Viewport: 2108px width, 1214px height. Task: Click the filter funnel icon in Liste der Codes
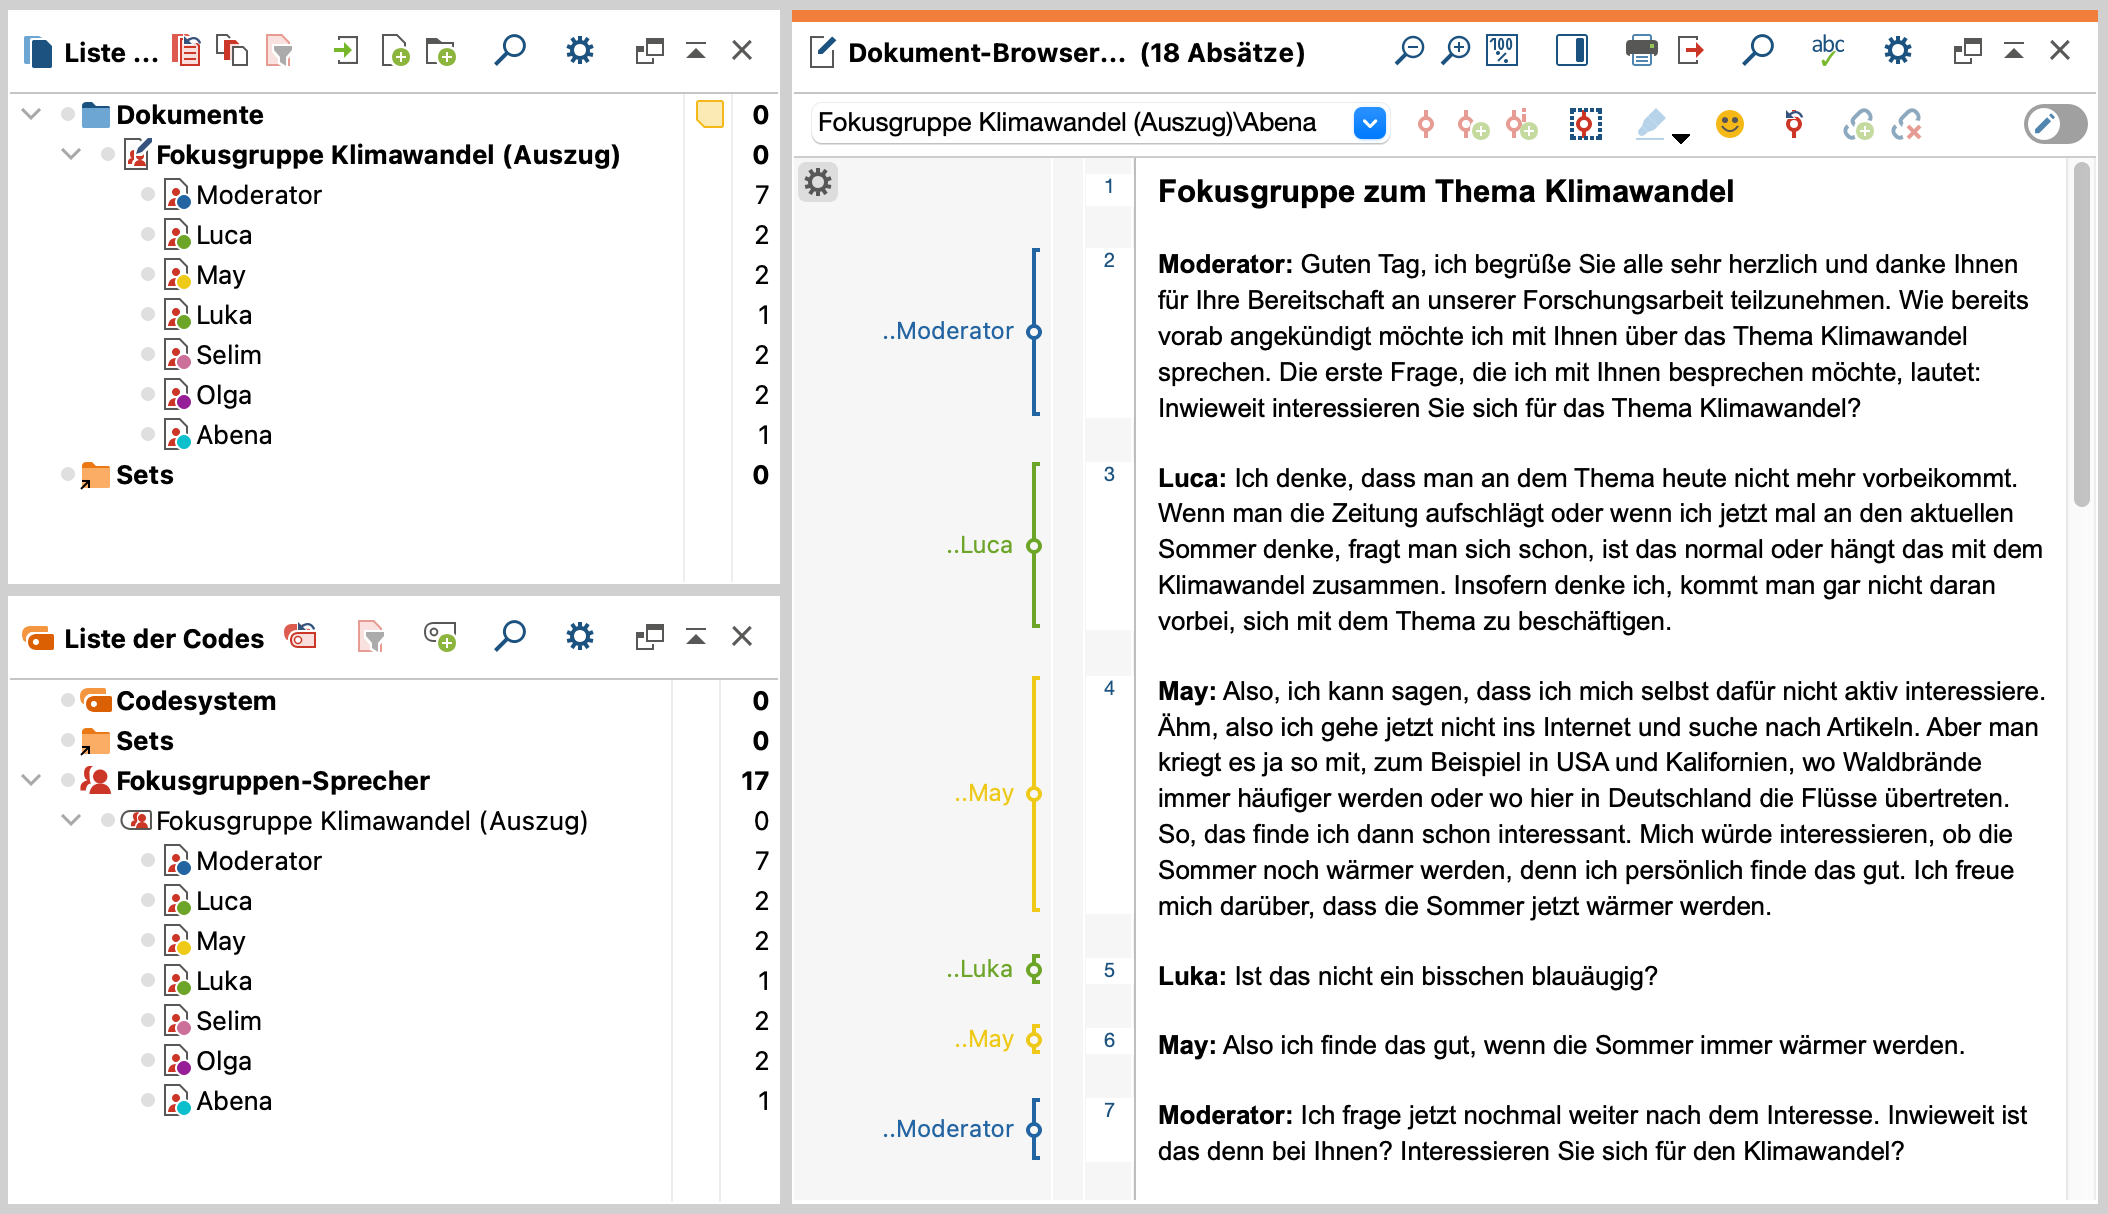pyautogui.click(x=371, y=636)
